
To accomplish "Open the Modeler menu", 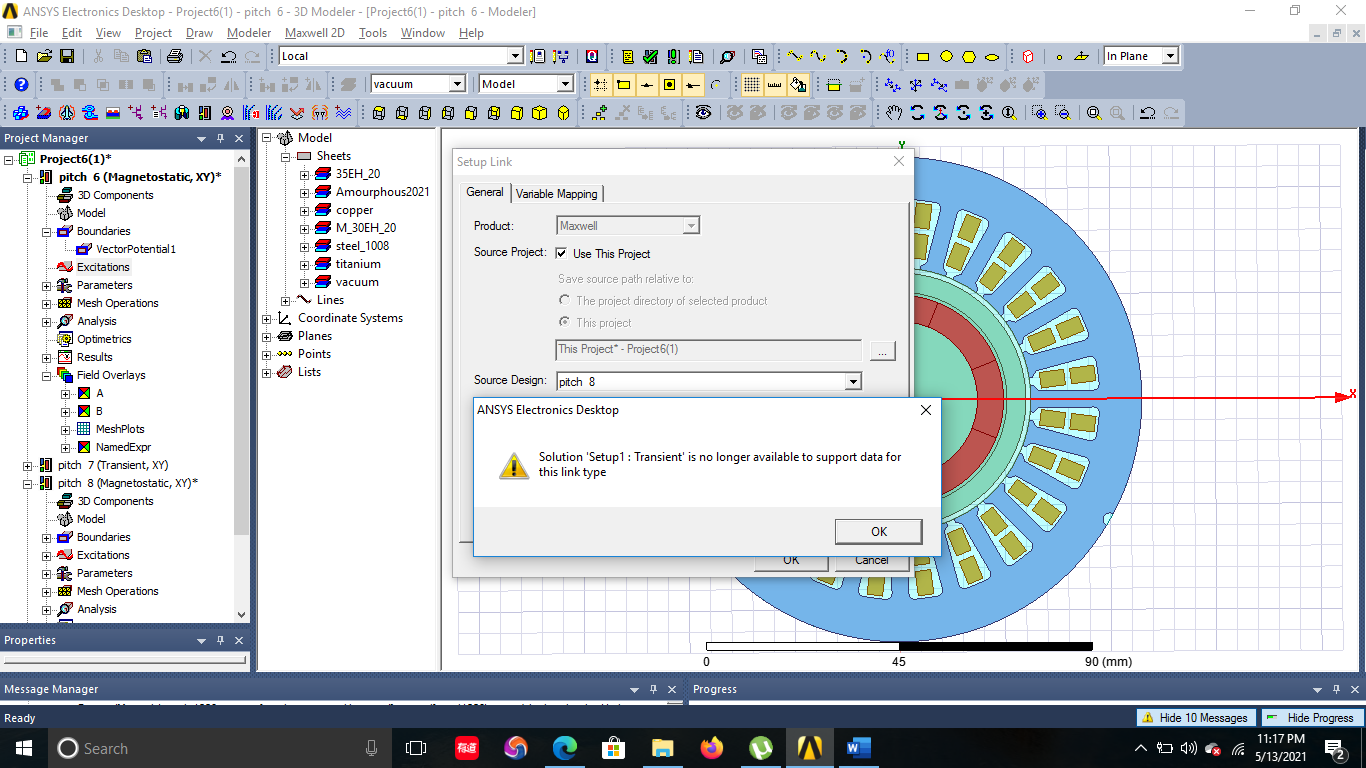I will point(248,33).
